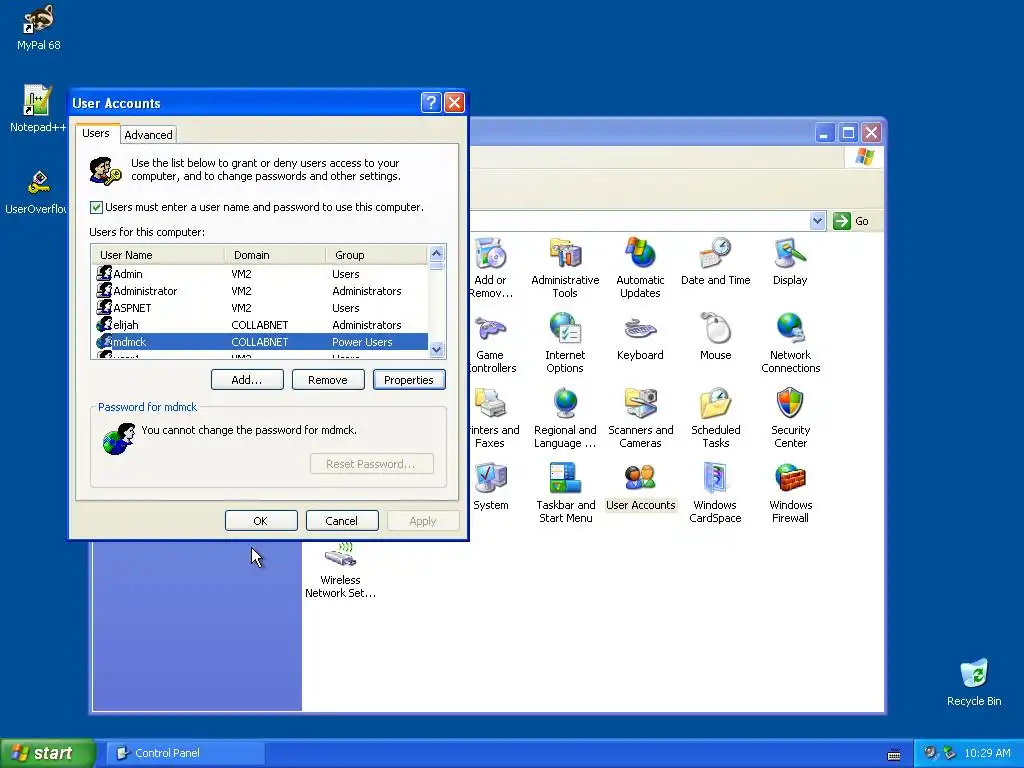Screen dimensions: 1024x768
Task: Open Date and Time settings
Action: 715,262
